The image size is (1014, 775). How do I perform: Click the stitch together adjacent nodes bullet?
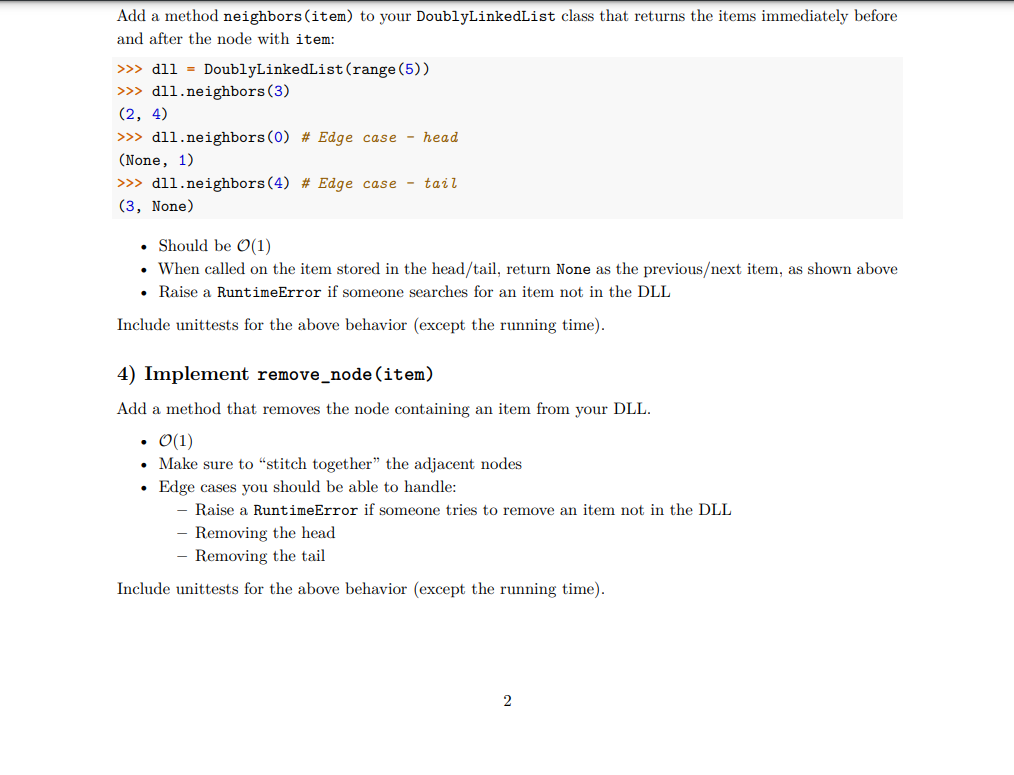click(340, 464)
